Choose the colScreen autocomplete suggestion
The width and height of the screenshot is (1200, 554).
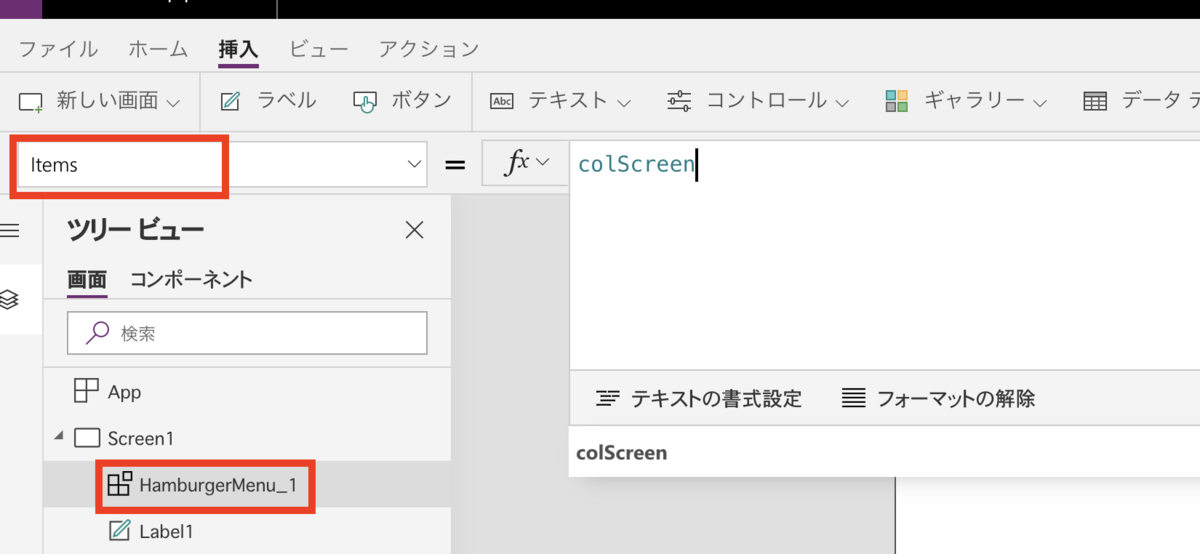pyautogui.click(x=884, y=453)
